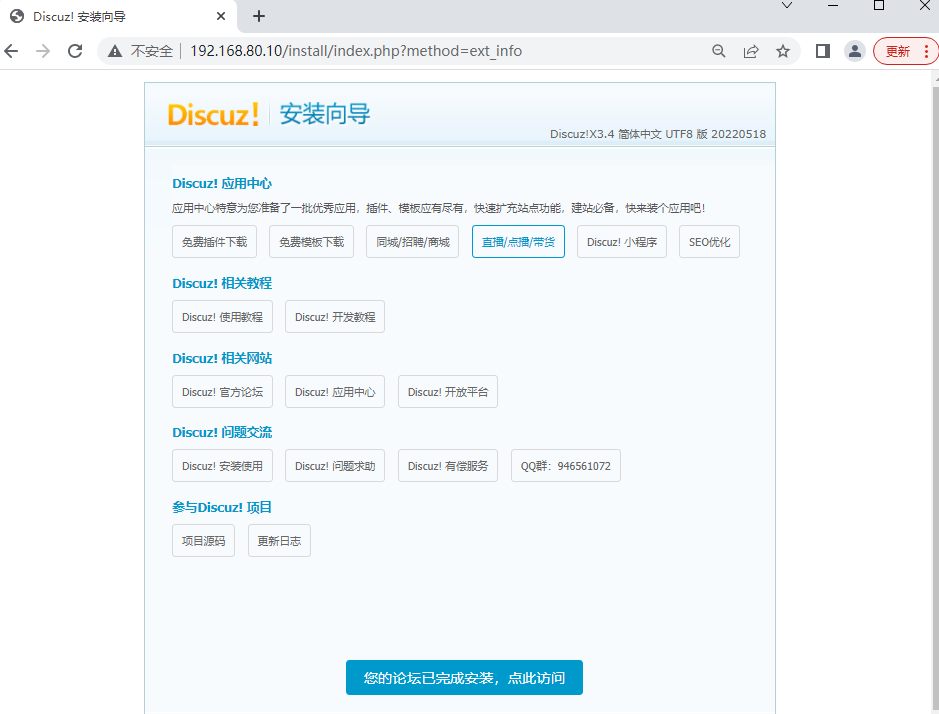This screenshot has width=939, height=714.
Task: Open the zoom magnifier in address bar
Action: pyautogui.click(x=719, y=51)
